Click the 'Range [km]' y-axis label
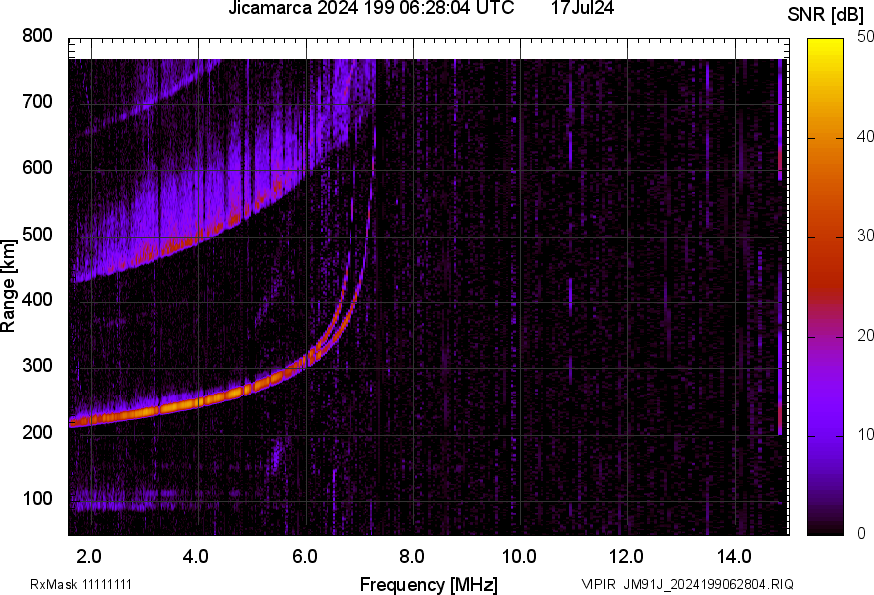This screenshot has height=595, width=874. [x=8, y=286]
